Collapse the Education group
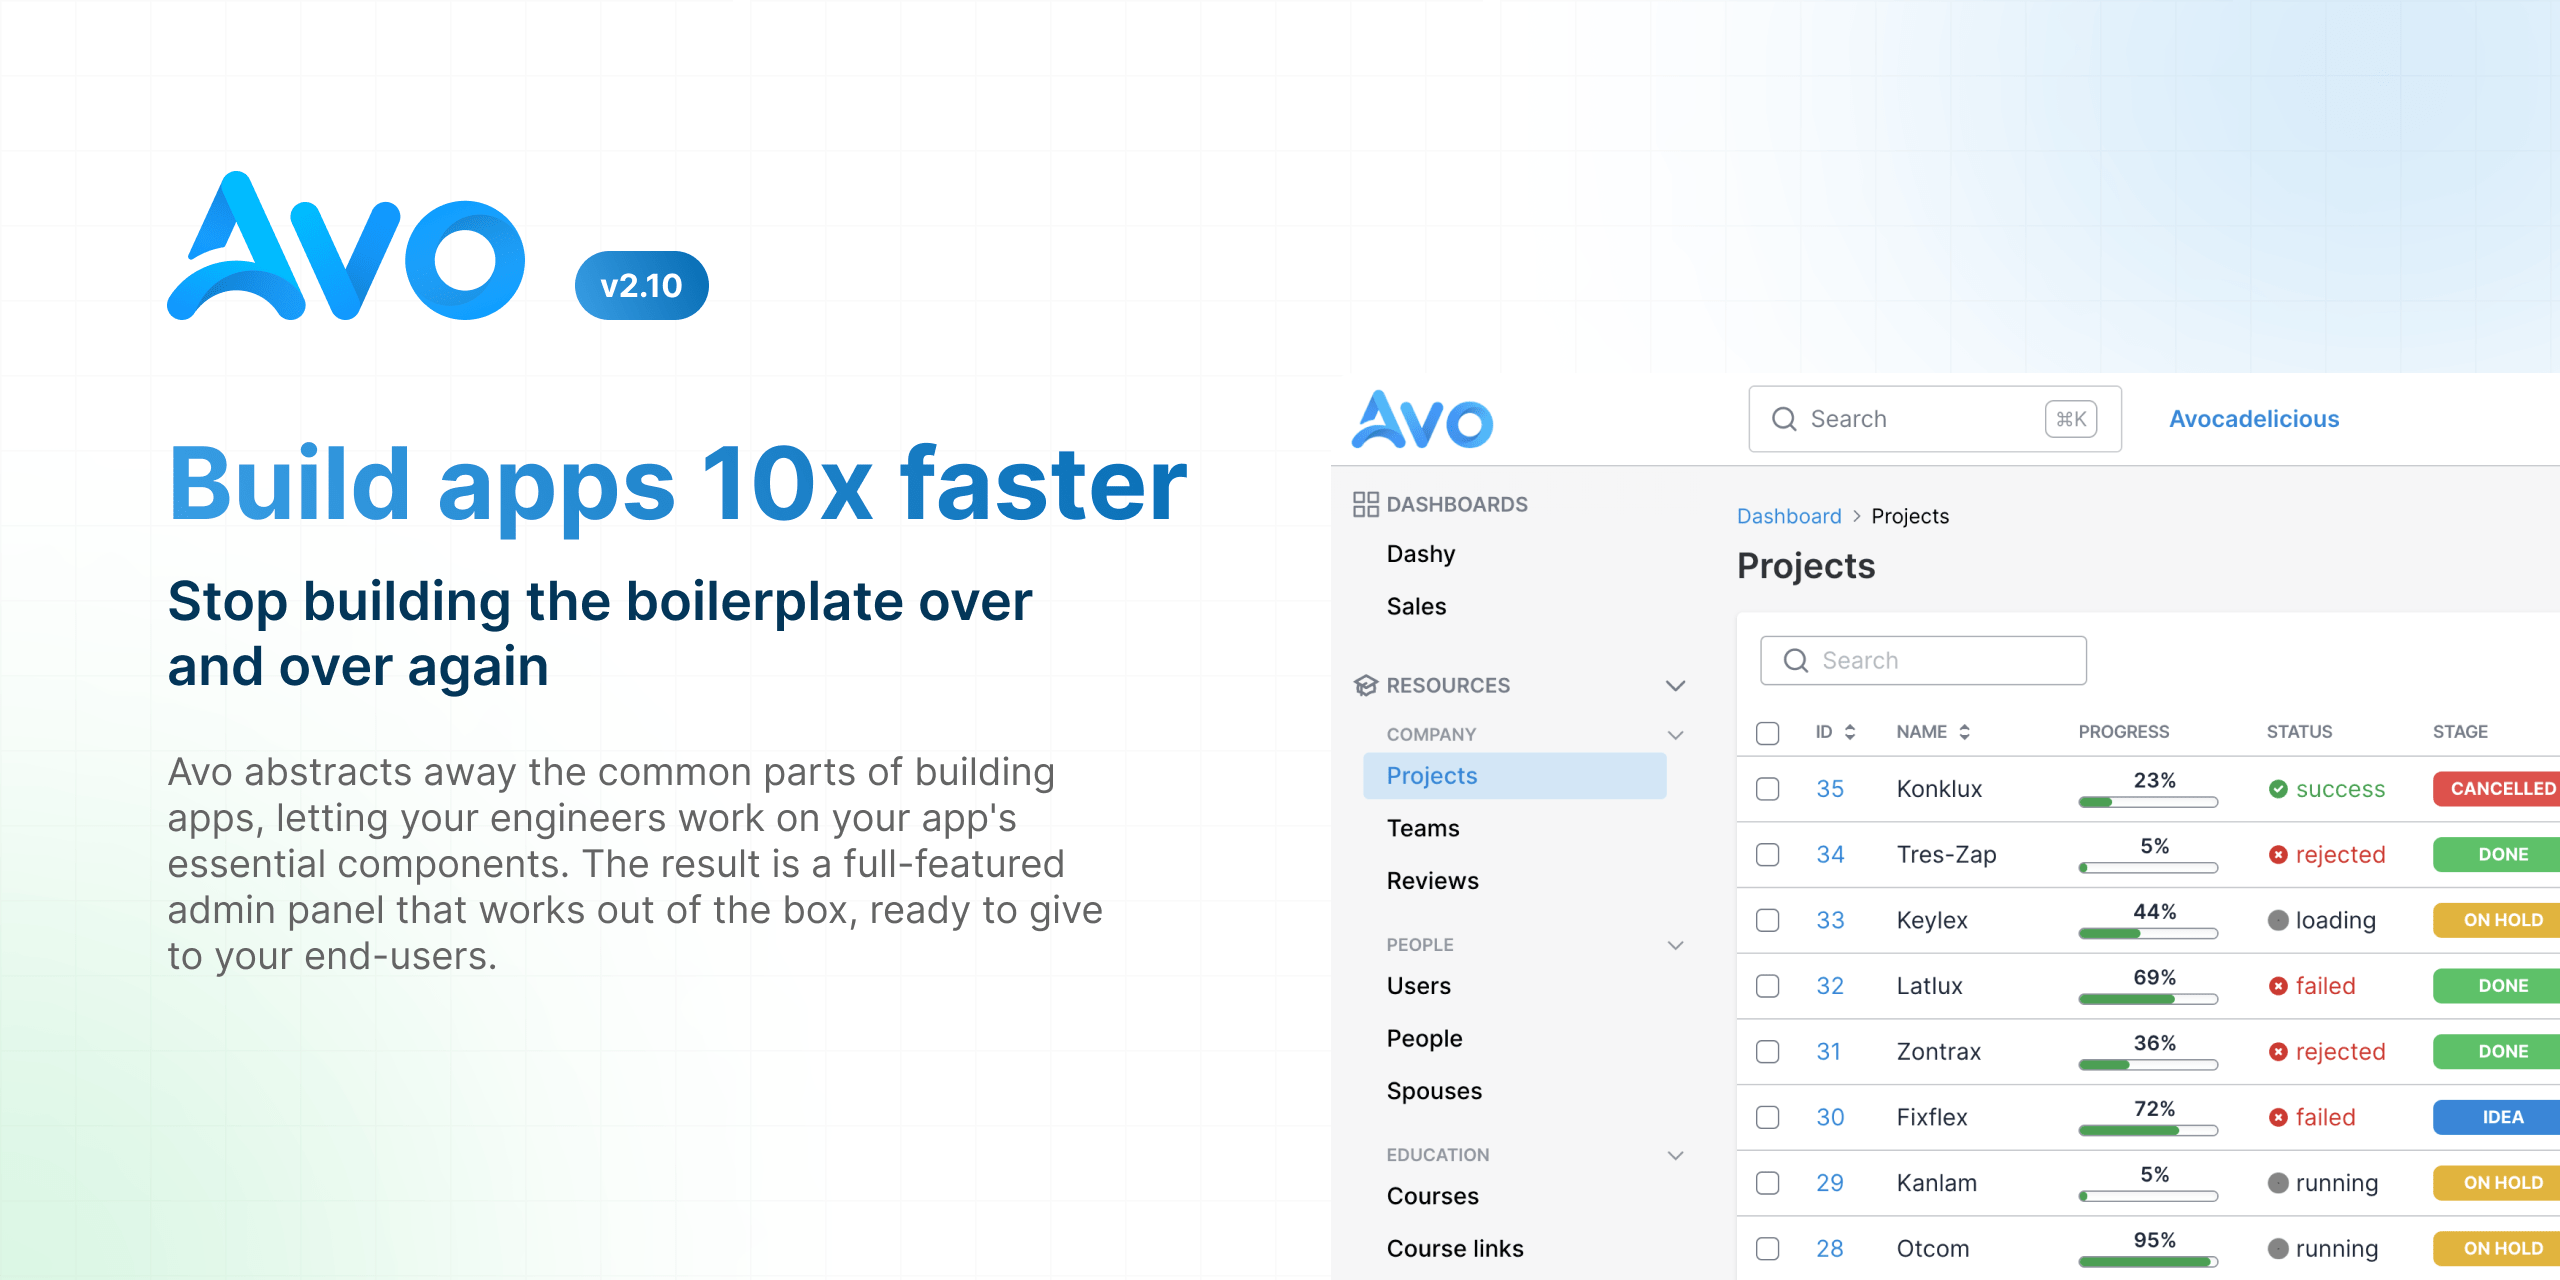 click(x=1676, y=1155)
